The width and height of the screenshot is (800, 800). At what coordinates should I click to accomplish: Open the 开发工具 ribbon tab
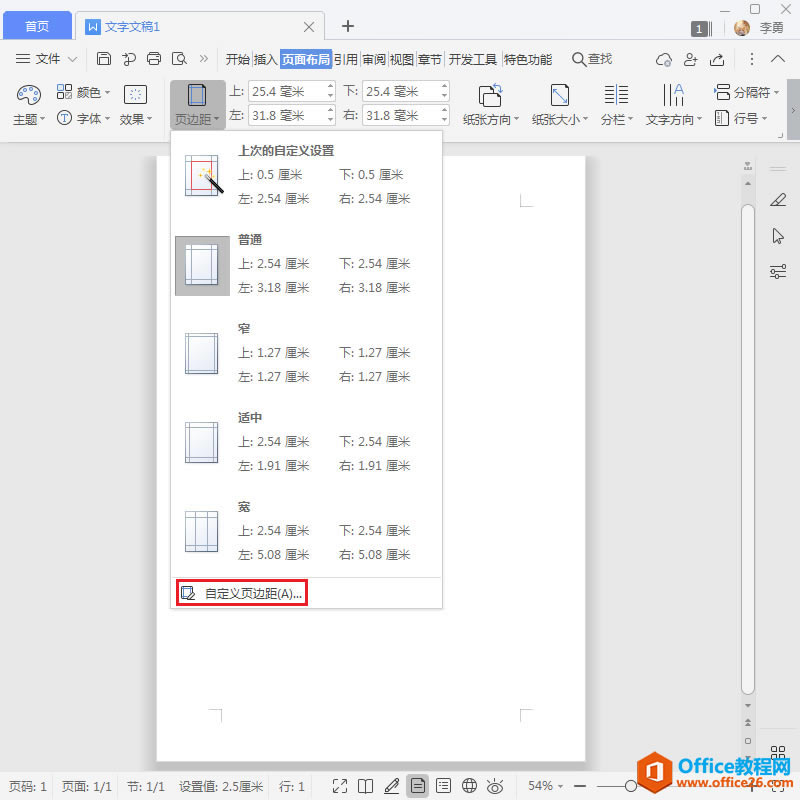(472, 60)
